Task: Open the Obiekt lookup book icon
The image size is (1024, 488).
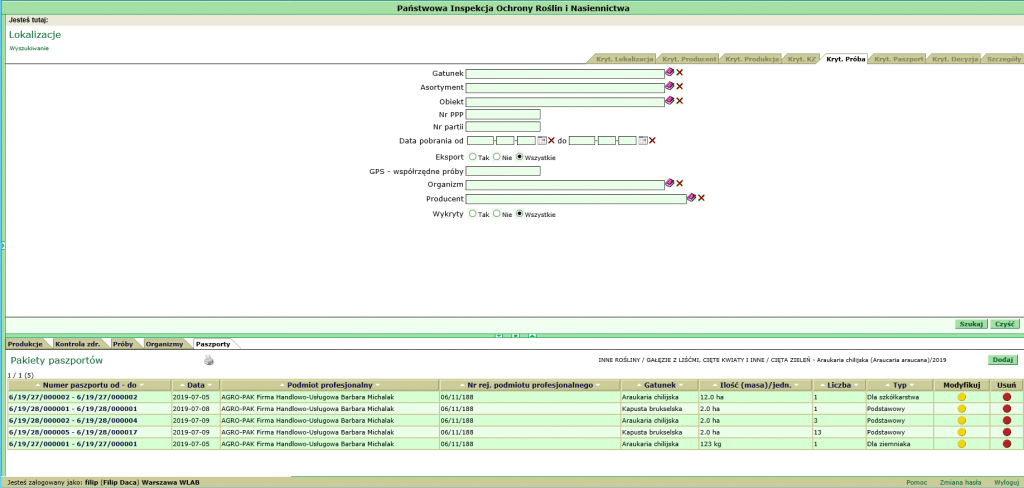Action: [x=670, y=101]
